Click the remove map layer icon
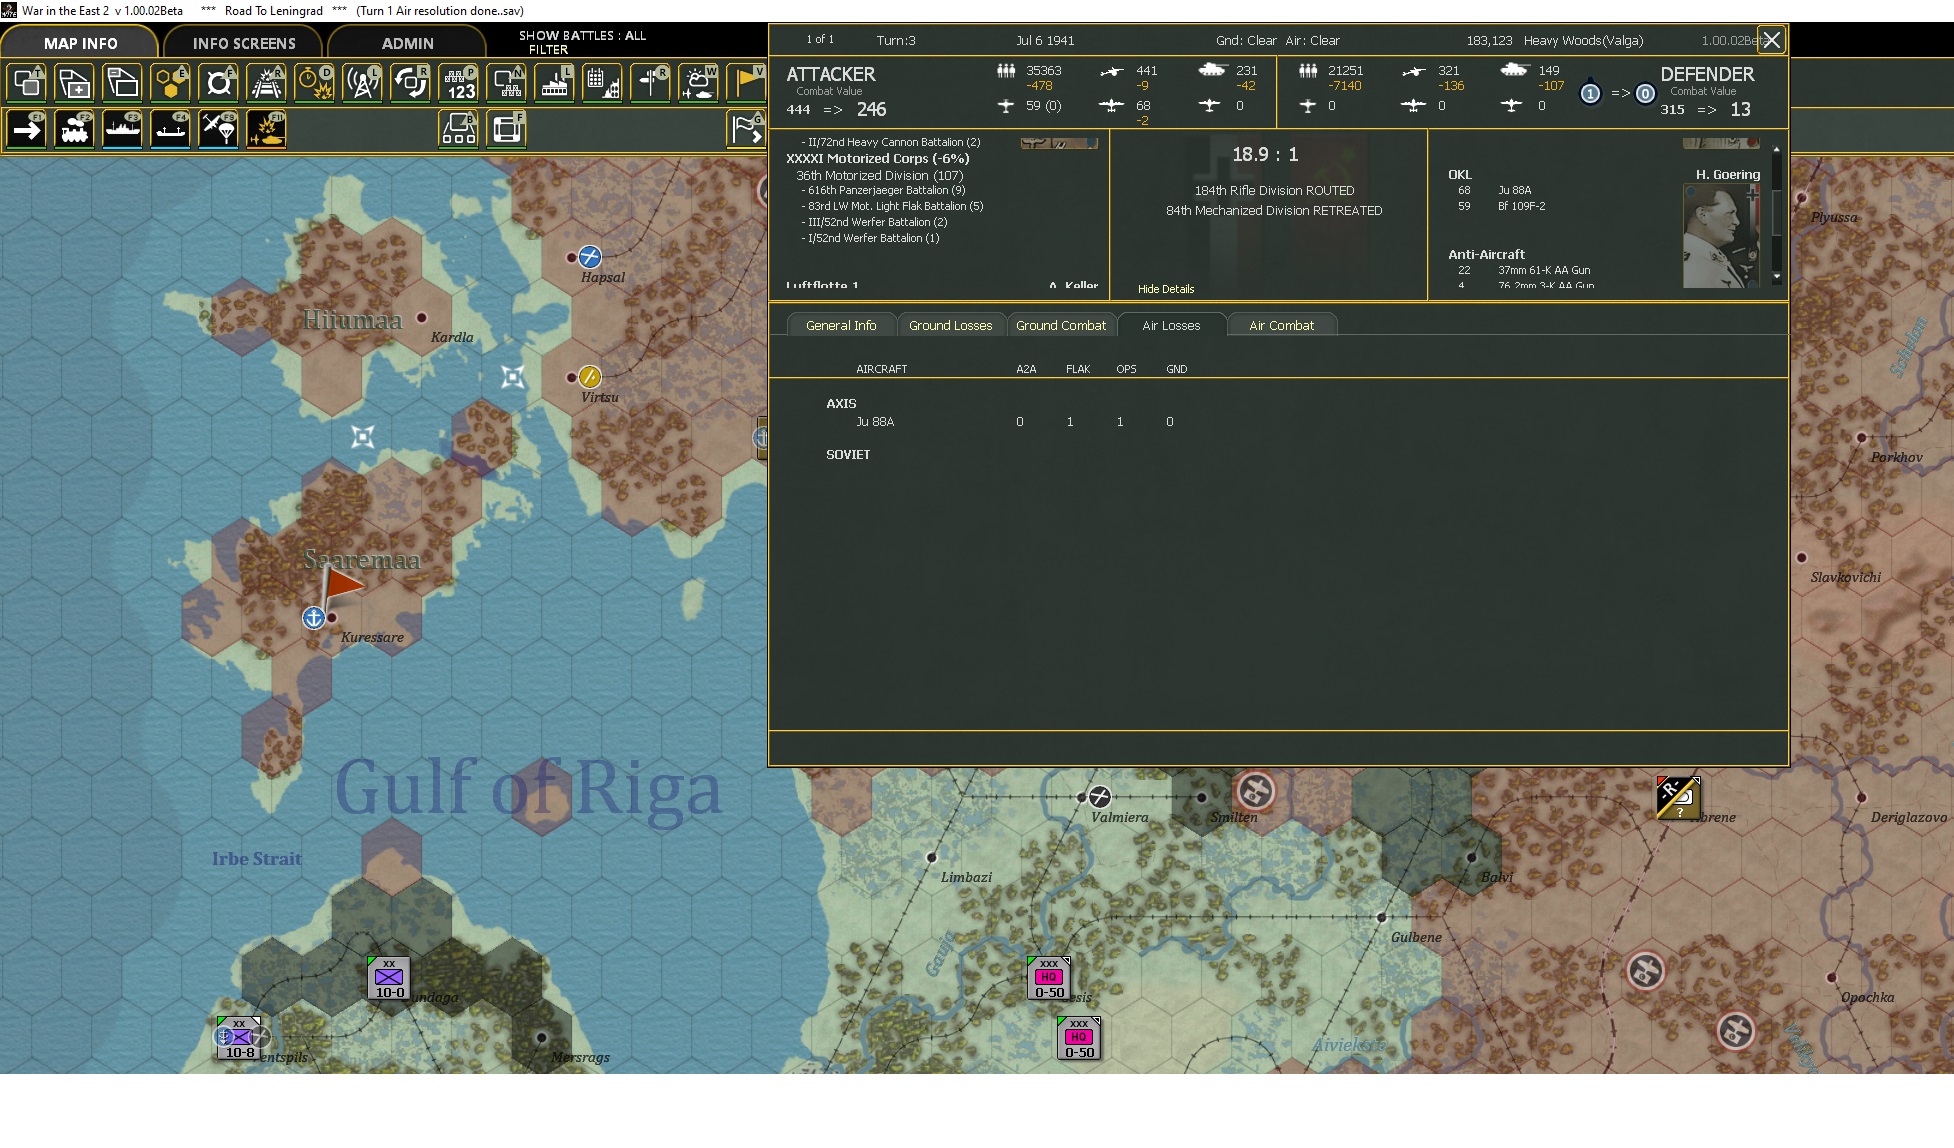The height and width of the screenshot is (1148, 1954). point(123,83)
